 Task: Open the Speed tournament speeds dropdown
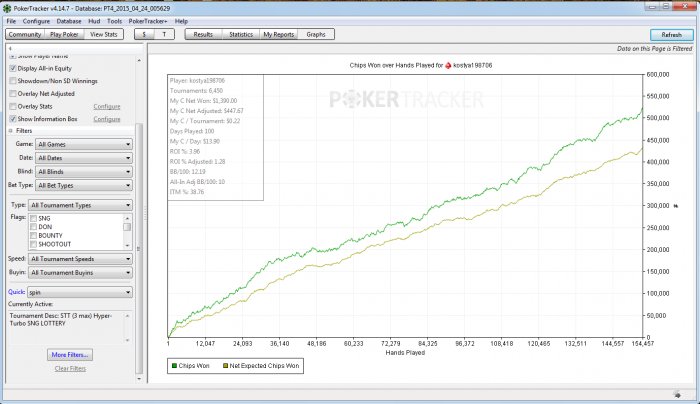click(83, 258)
